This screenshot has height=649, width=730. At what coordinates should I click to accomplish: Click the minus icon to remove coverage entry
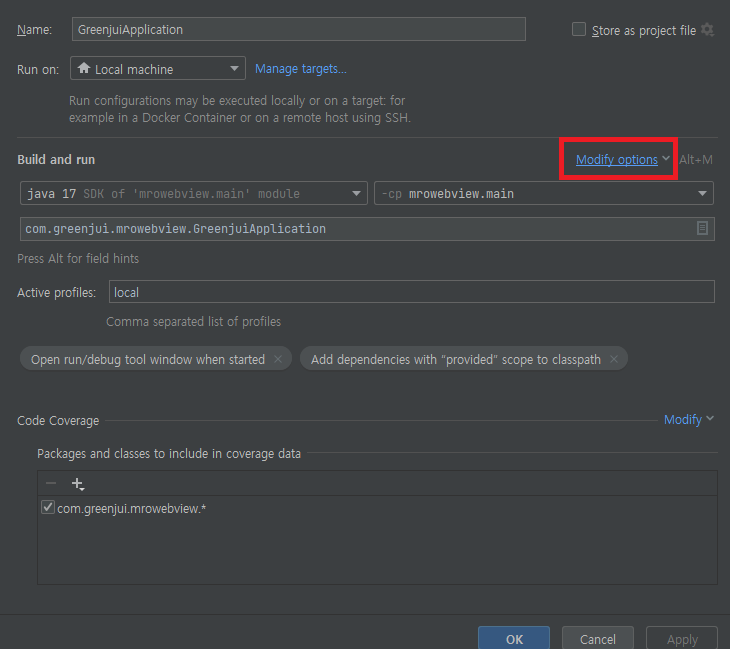click(51, 483)
